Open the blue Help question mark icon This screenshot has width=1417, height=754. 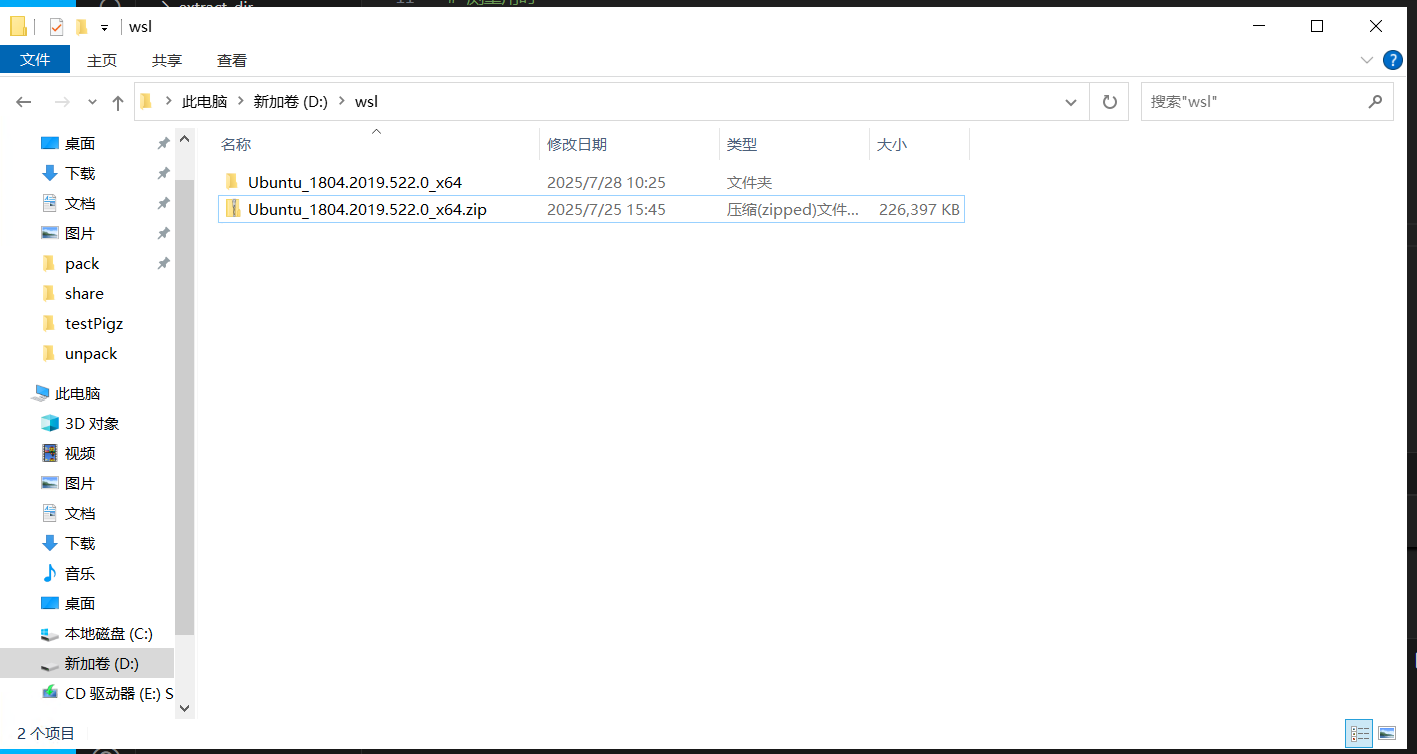1392,60
